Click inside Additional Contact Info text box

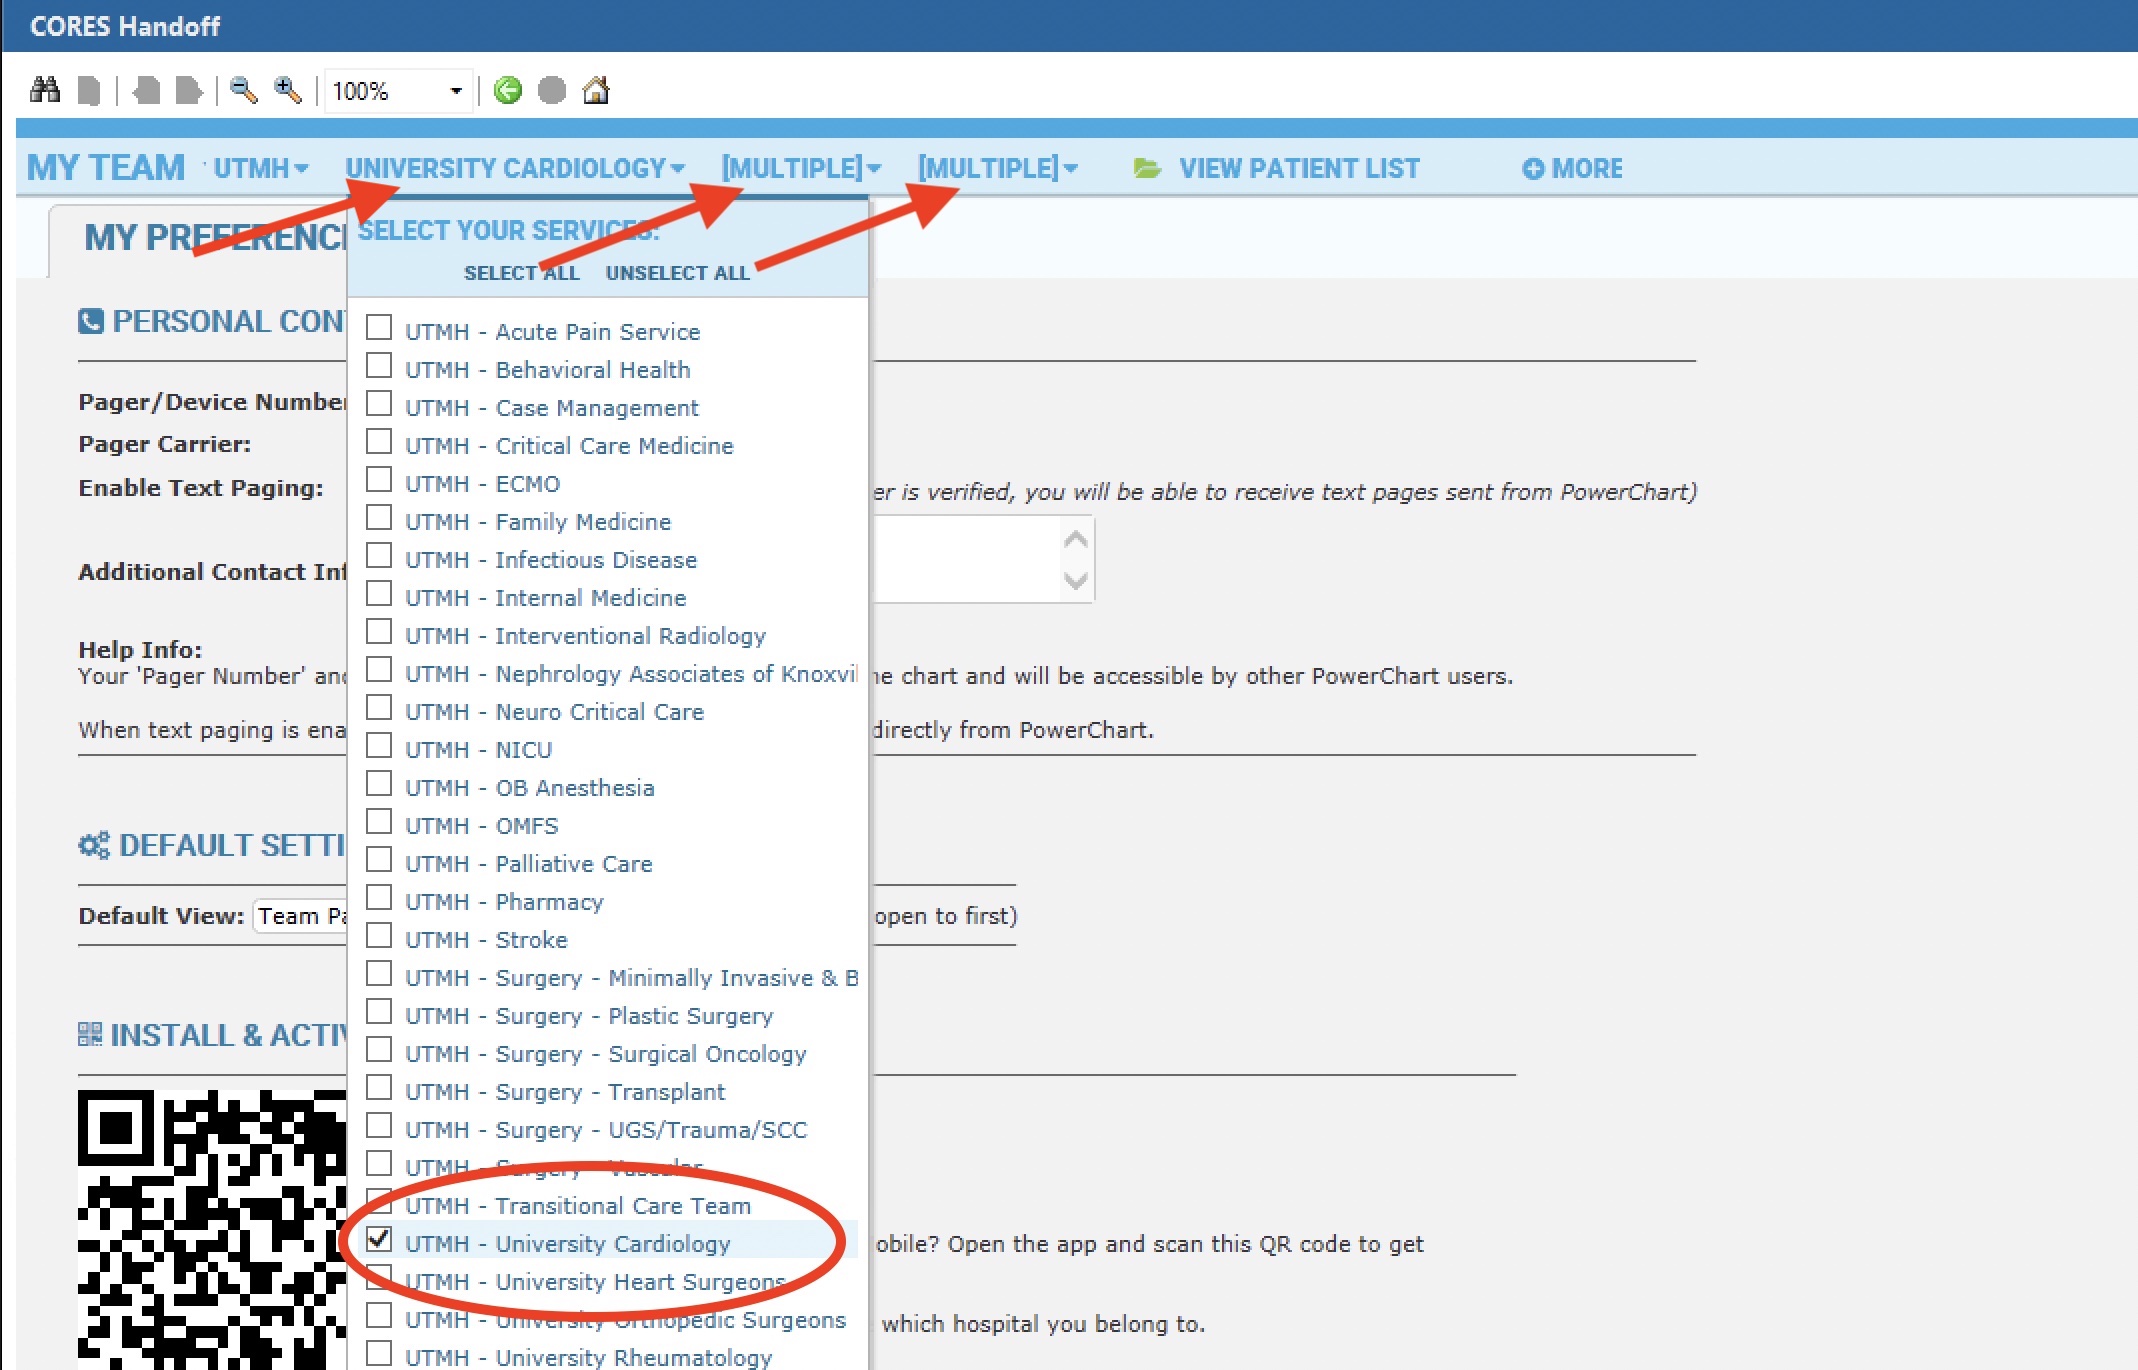point(966,559)
